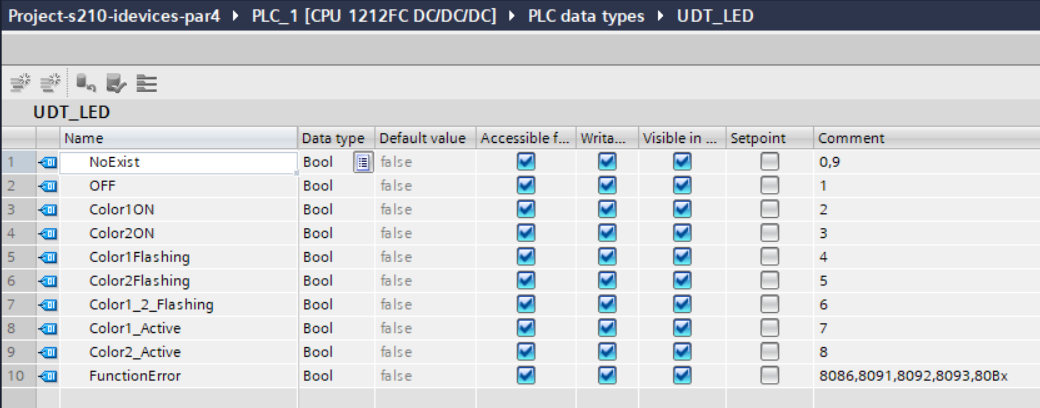Click the Add row toolbar icon
Screen dimensions: 1040x408
tap(52, 83)
